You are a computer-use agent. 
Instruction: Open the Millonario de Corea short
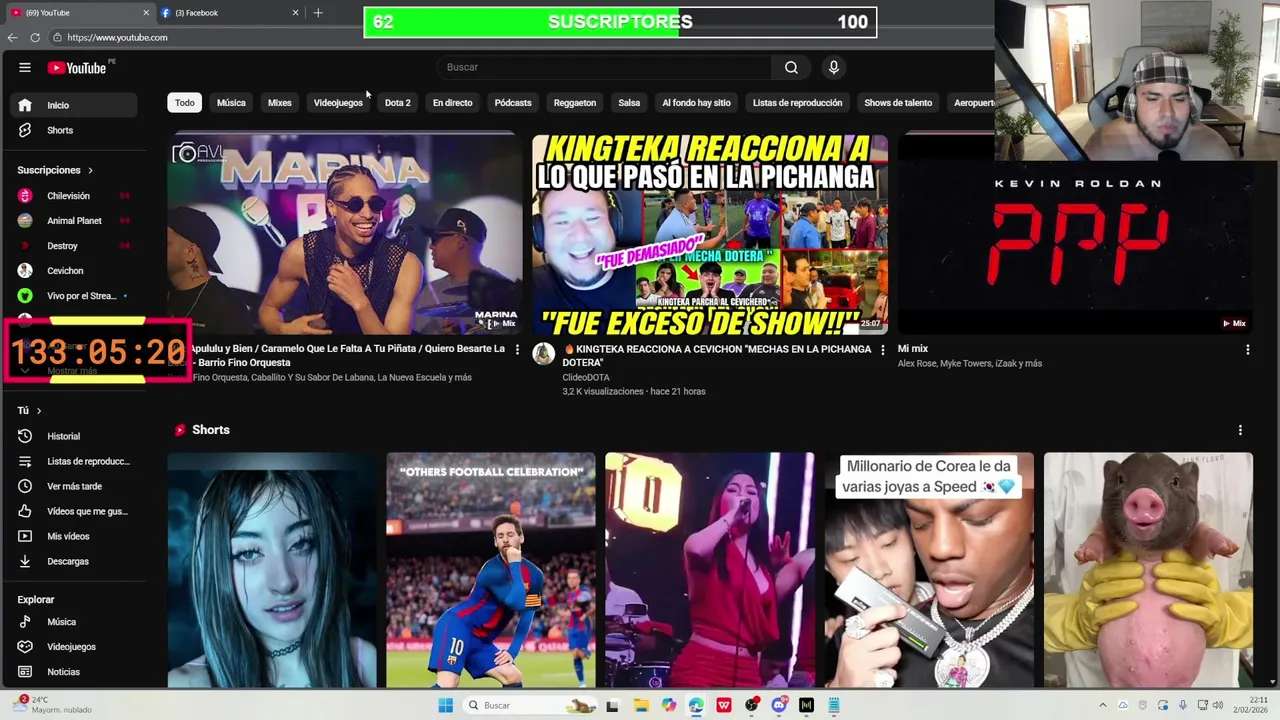929,570
